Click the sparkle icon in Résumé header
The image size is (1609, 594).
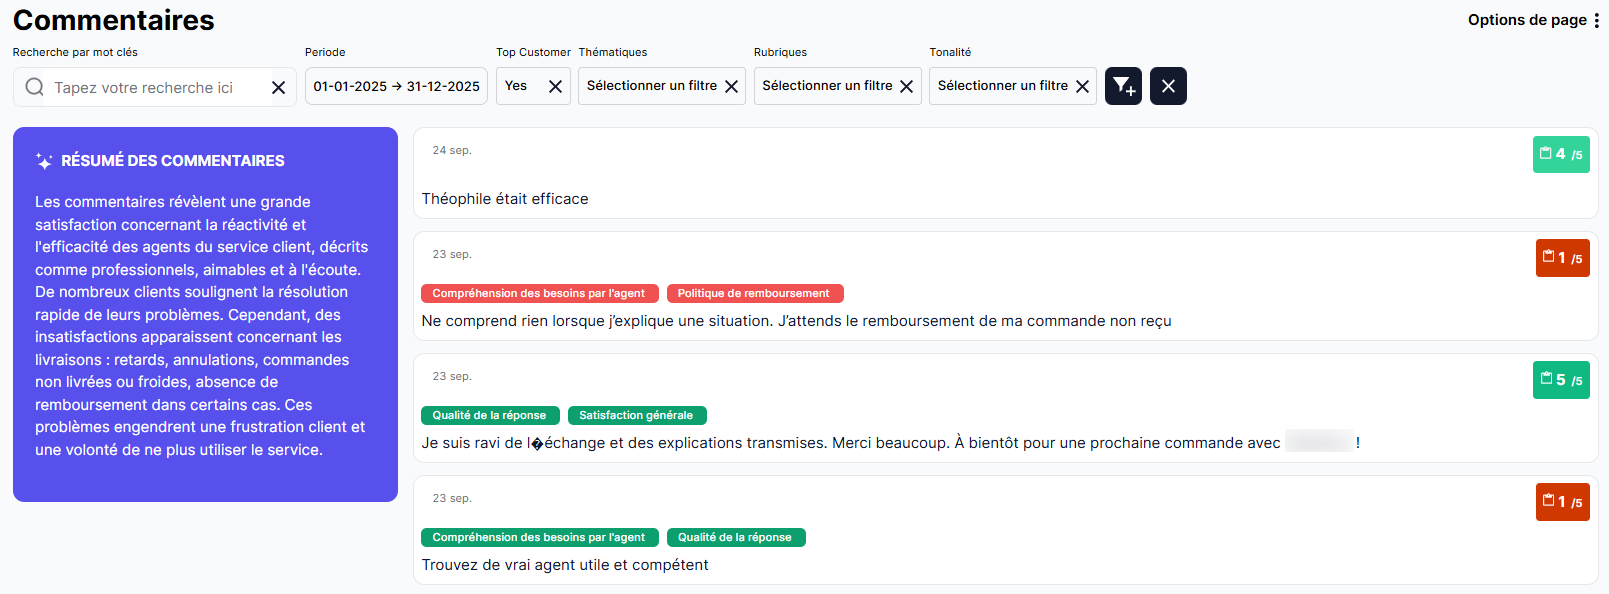point(44,161)
